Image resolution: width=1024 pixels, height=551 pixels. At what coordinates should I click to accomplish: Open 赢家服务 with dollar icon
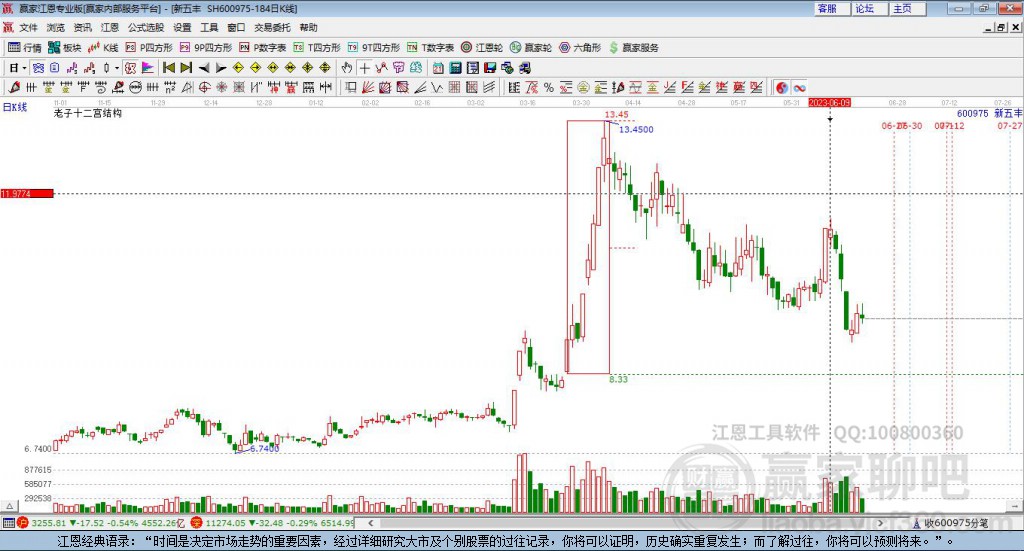633,48
